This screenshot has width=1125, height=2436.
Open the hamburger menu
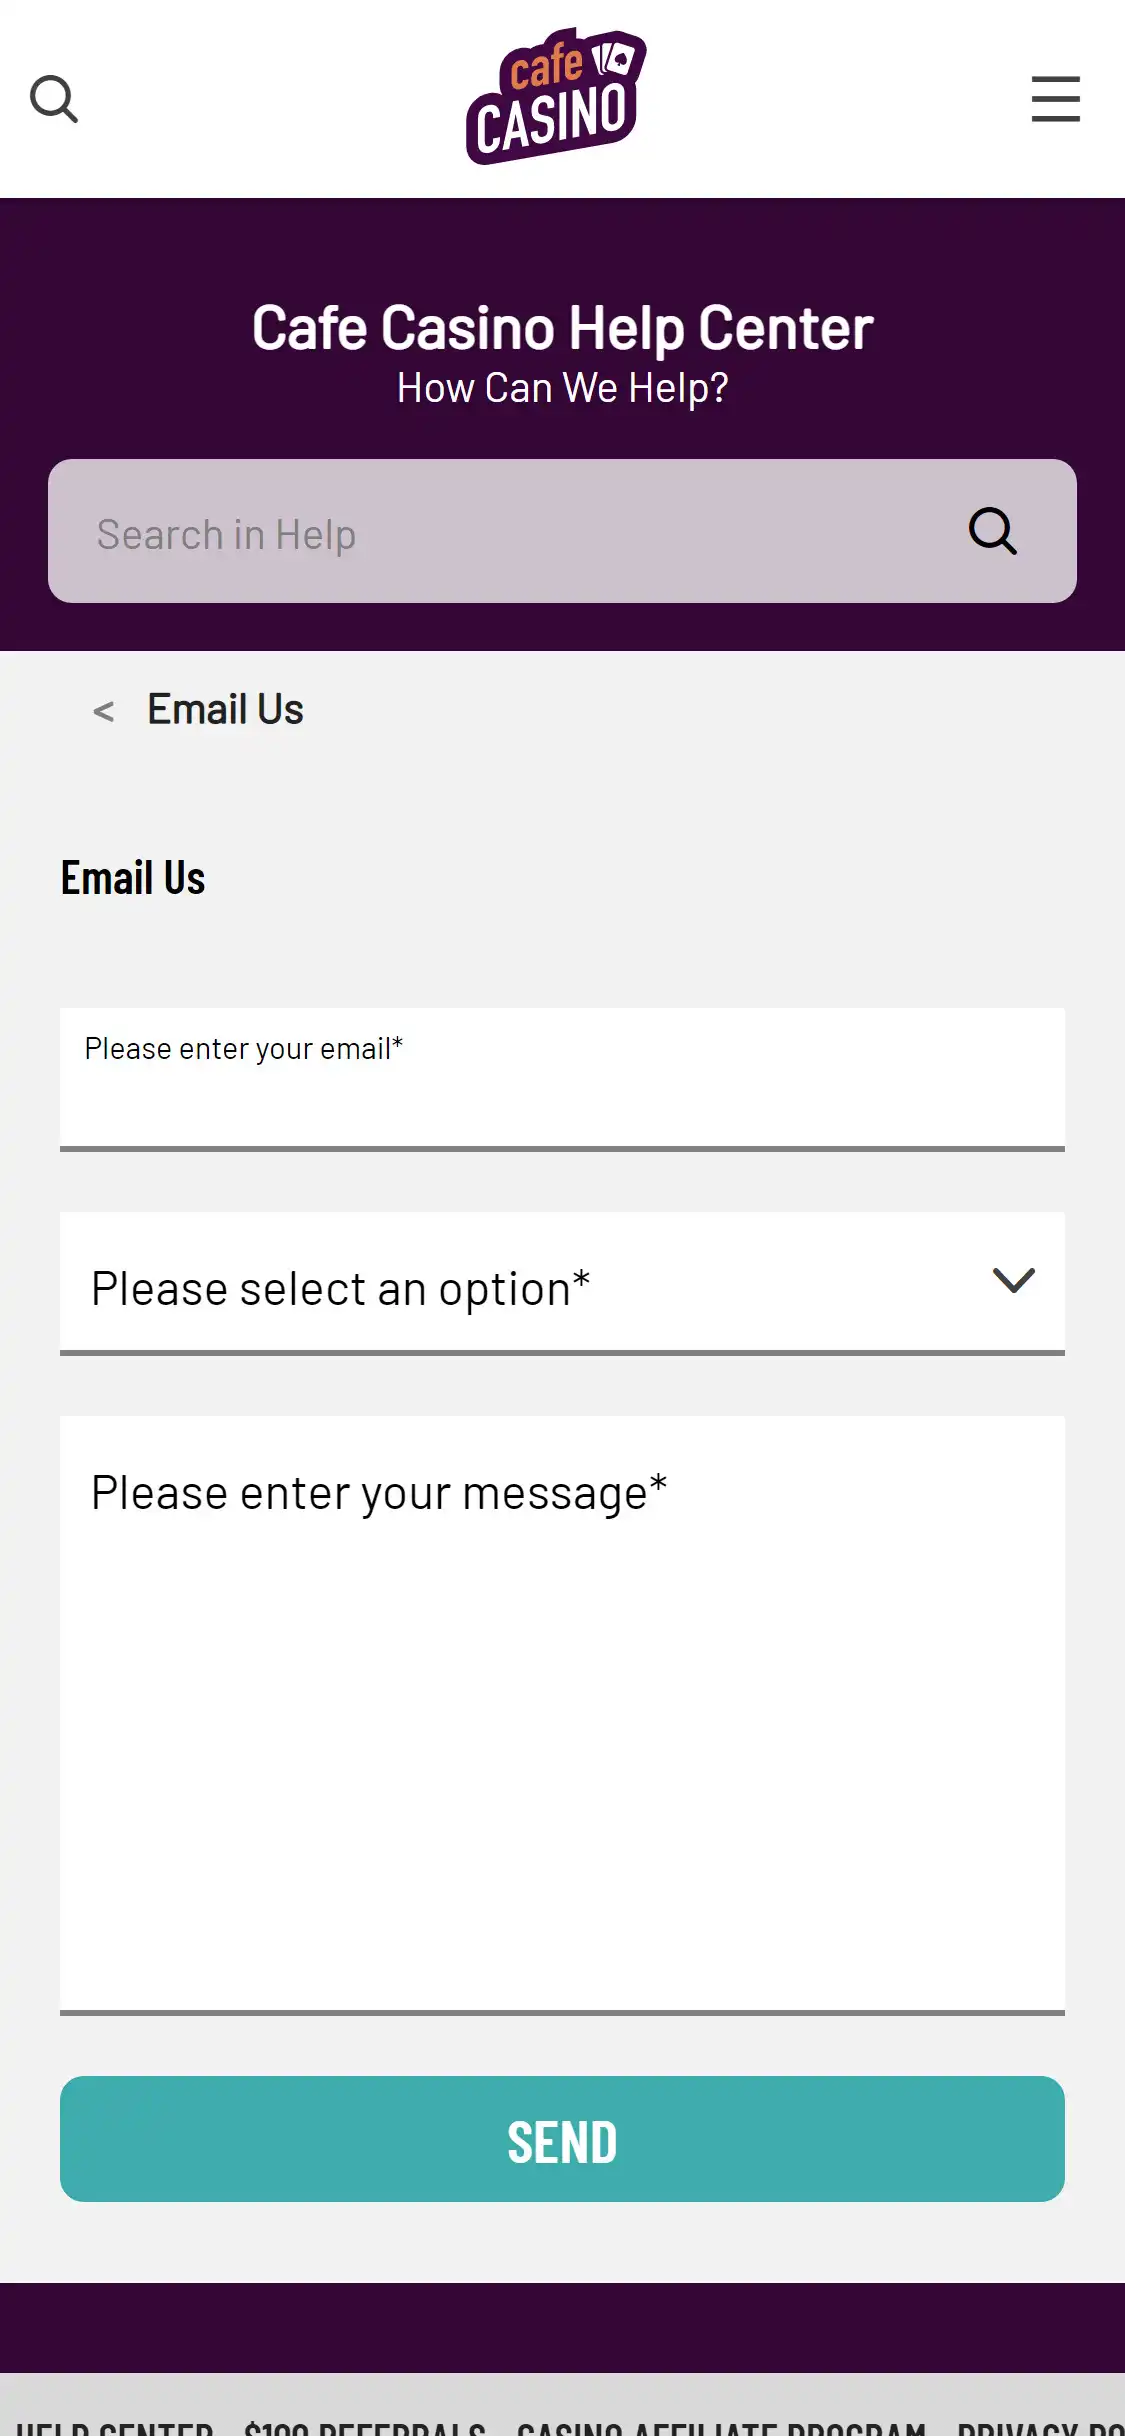tap(1055, 99)
